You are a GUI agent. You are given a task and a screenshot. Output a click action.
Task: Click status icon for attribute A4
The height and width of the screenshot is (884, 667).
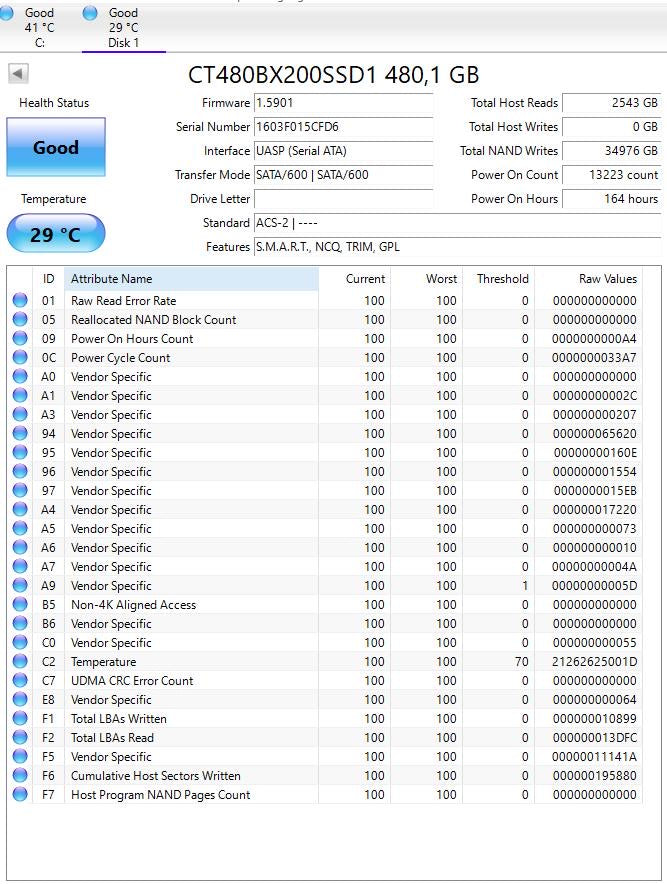point(20,509)
